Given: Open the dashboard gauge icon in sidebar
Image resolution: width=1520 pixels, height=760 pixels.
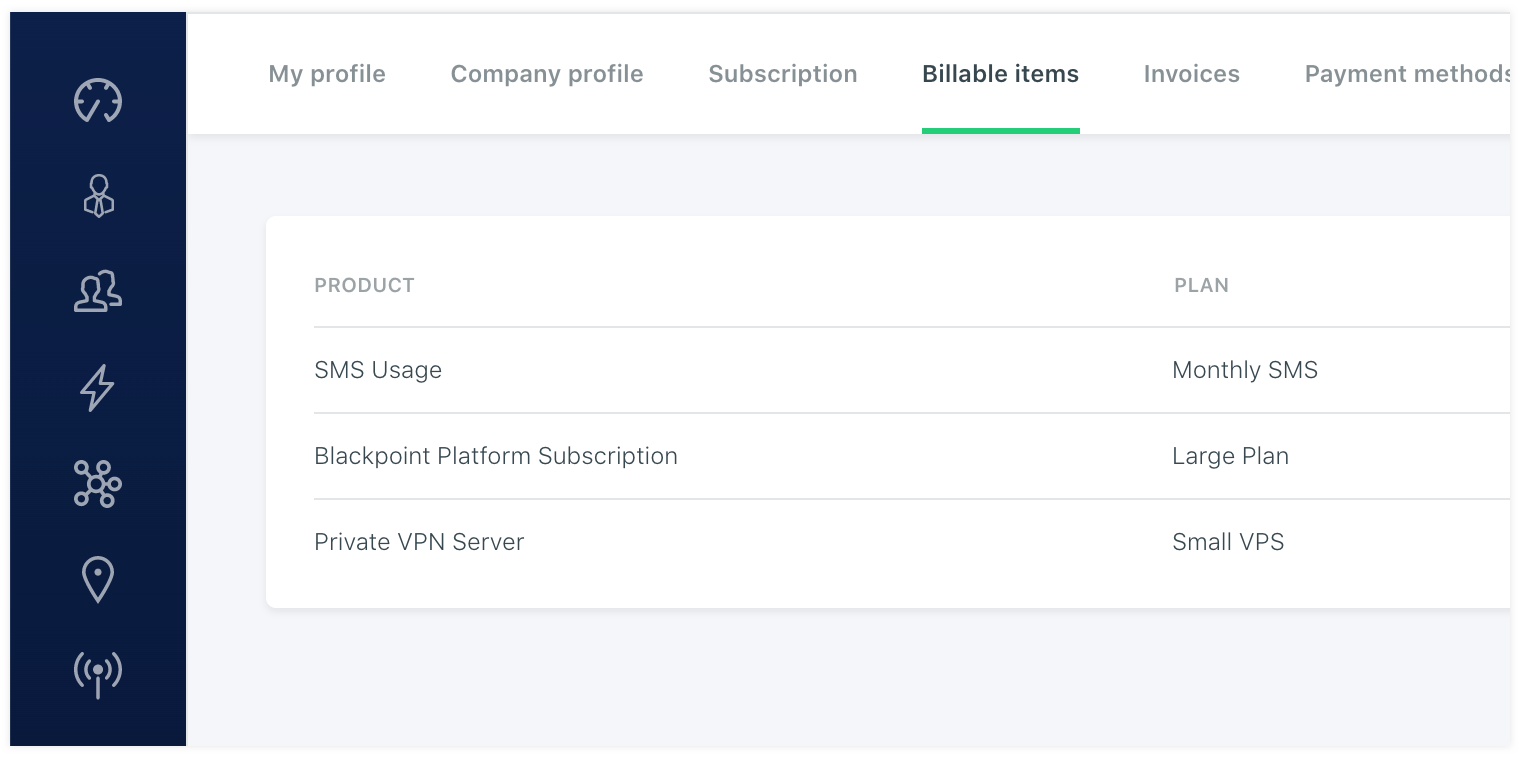Looking at the screenshot, I should pos(98,101).
